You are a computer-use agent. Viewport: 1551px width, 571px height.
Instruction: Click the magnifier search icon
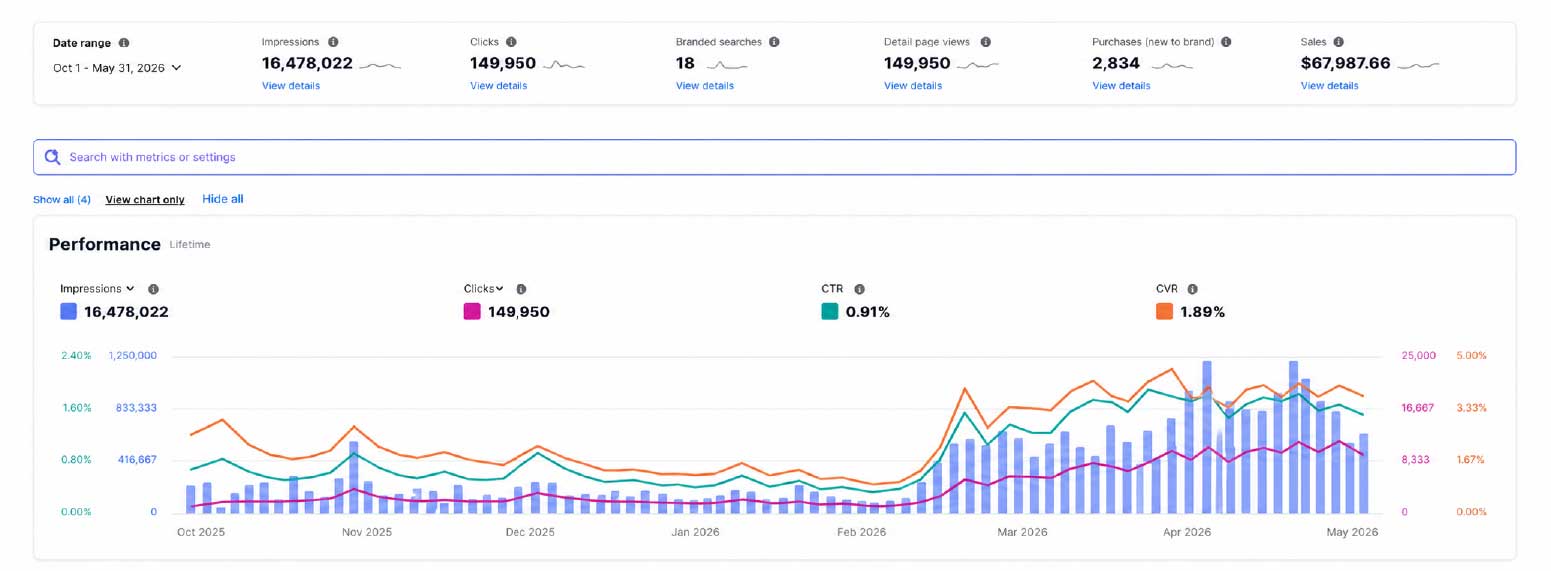pyautogui.click(x=52, y=157)
